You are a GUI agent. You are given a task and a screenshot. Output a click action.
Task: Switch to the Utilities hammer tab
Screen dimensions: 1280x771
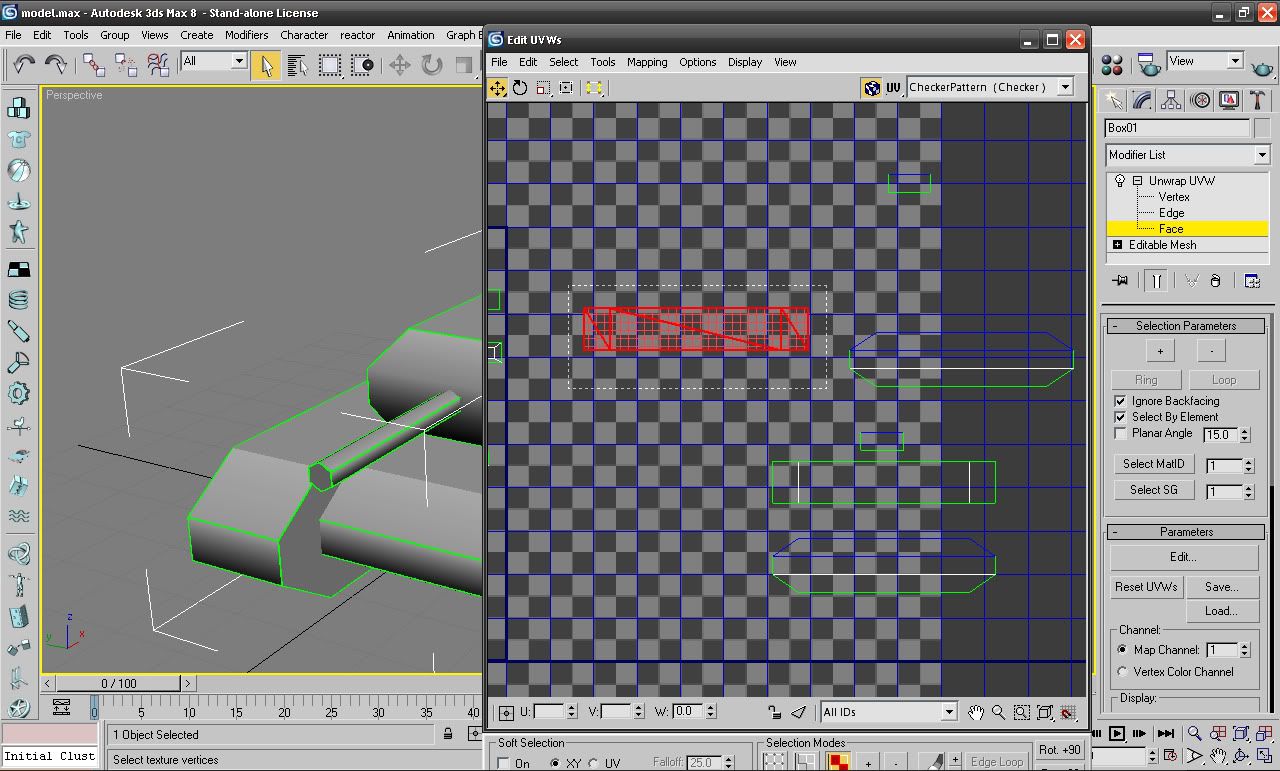(x=1258, y=101)
